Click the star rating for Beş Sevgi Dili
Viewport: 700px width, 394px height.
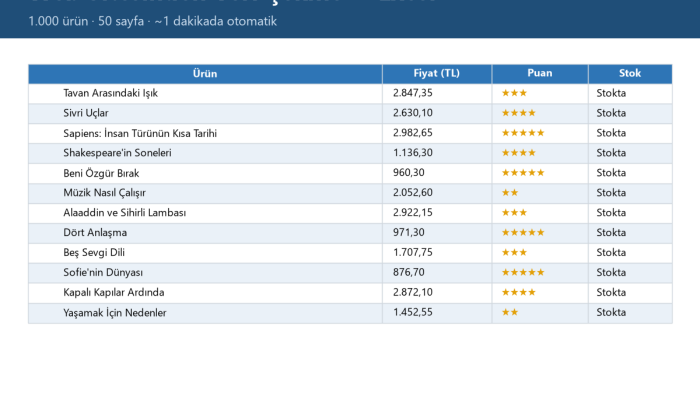(514, 253)
